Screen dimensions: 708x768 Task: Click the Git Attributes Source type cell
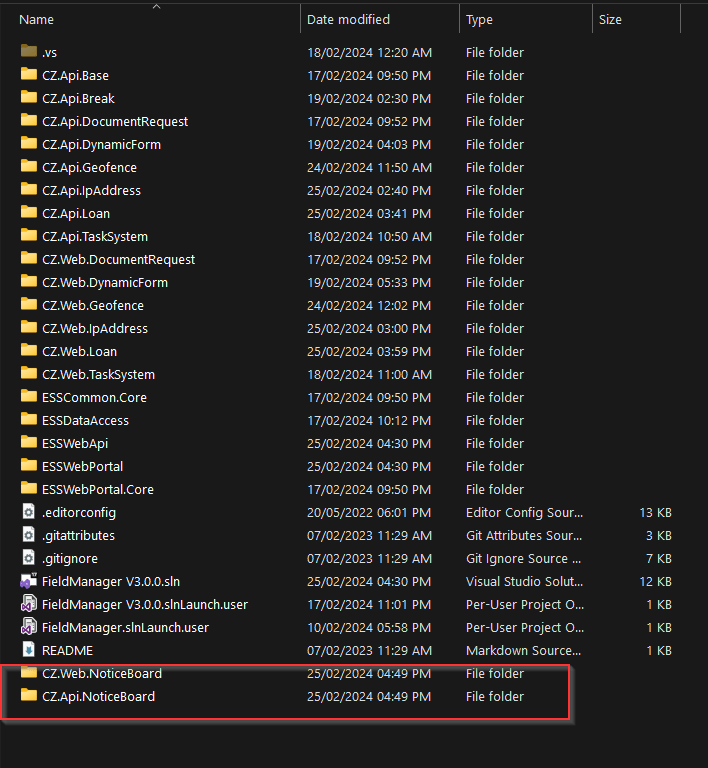coord(524,536)
